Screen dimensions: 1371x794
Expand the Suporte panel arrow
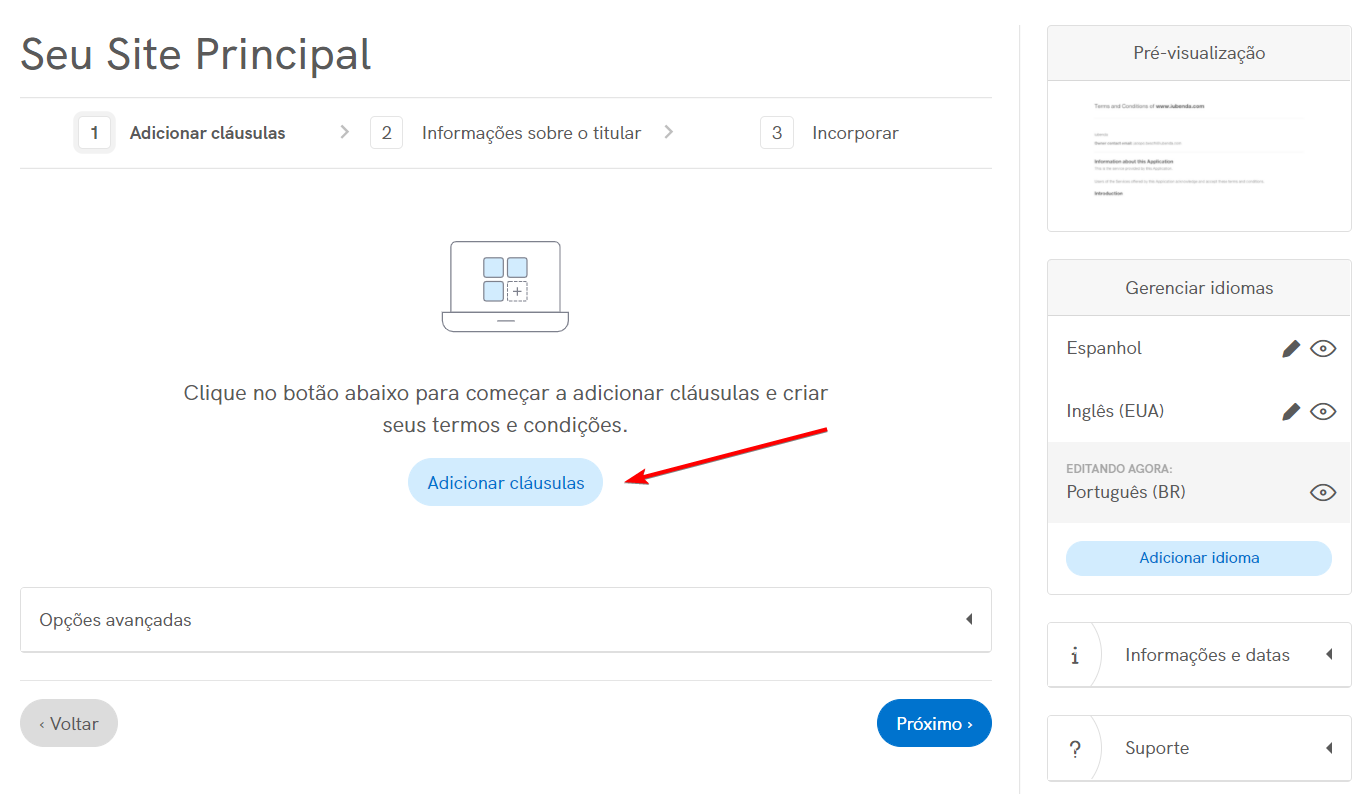(x=1329, y=748)
